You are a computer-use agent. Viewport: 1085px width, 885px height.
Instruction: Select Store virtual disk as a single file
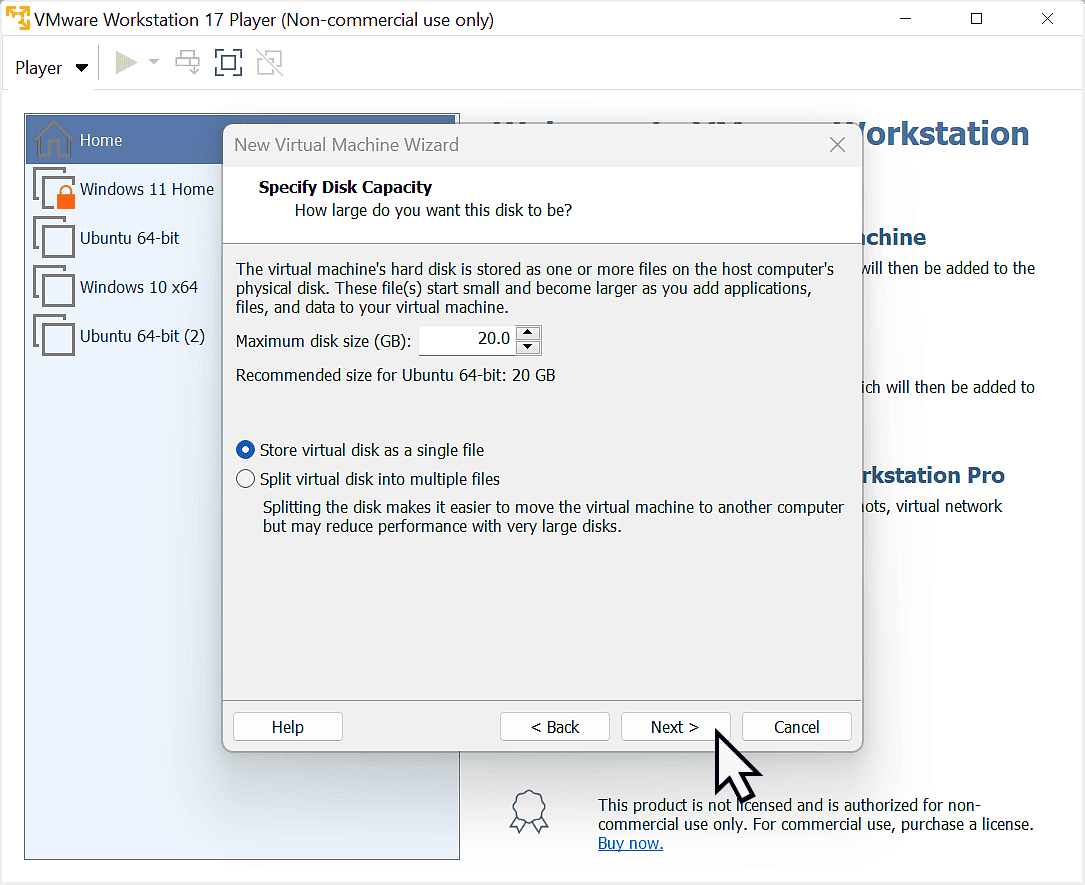click(x=246, y=450)
